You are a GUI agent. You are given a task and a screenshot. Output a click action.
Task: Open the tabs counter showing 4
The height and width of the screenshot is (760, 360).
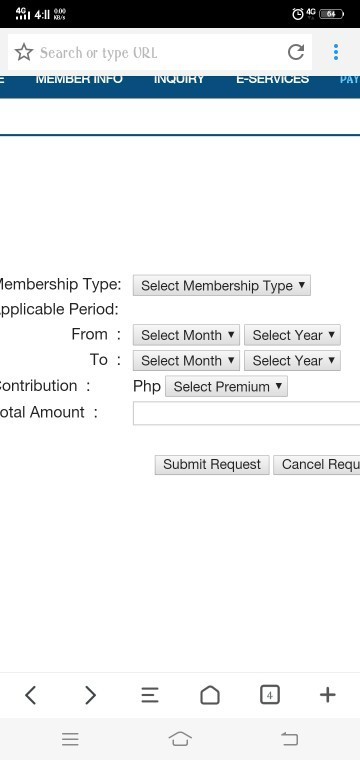tap(269, 695)
